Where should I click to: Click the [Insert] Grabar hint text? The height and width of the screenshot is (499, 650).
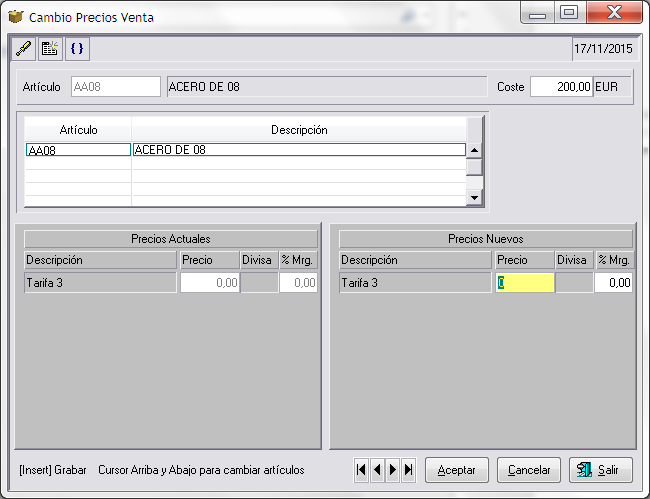click(x=53, y=470)
